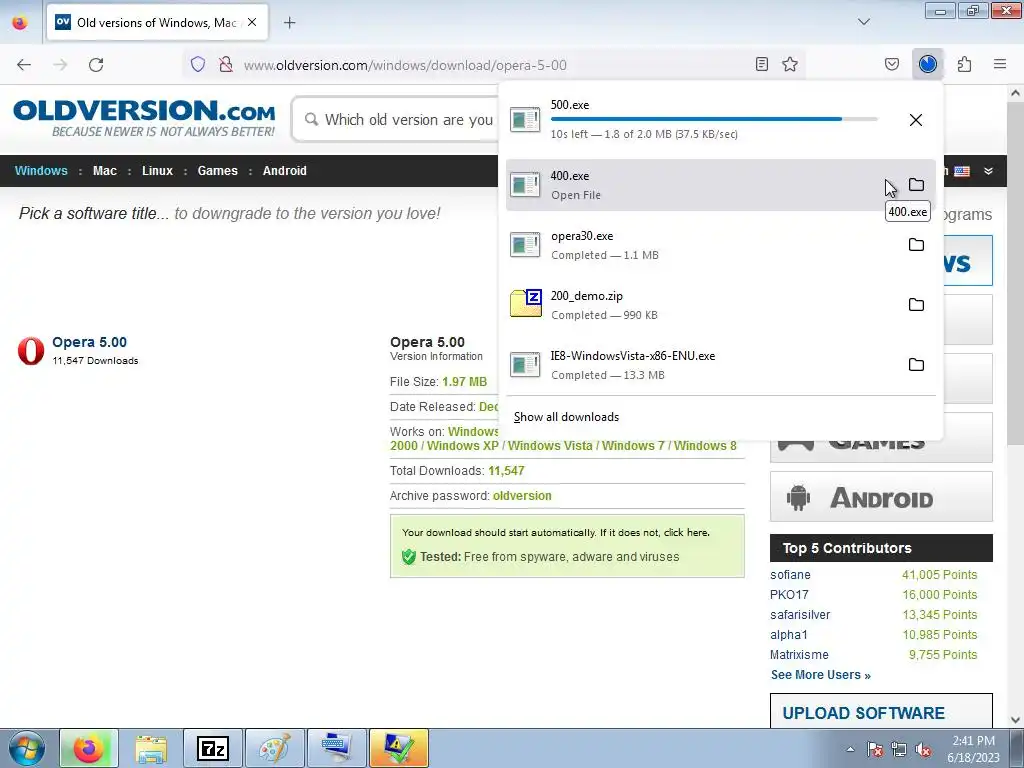Viewport: 1024px width, 768px height.
Task: Click the 200_demo.zip archive icon
Action: tap(526, 304)
